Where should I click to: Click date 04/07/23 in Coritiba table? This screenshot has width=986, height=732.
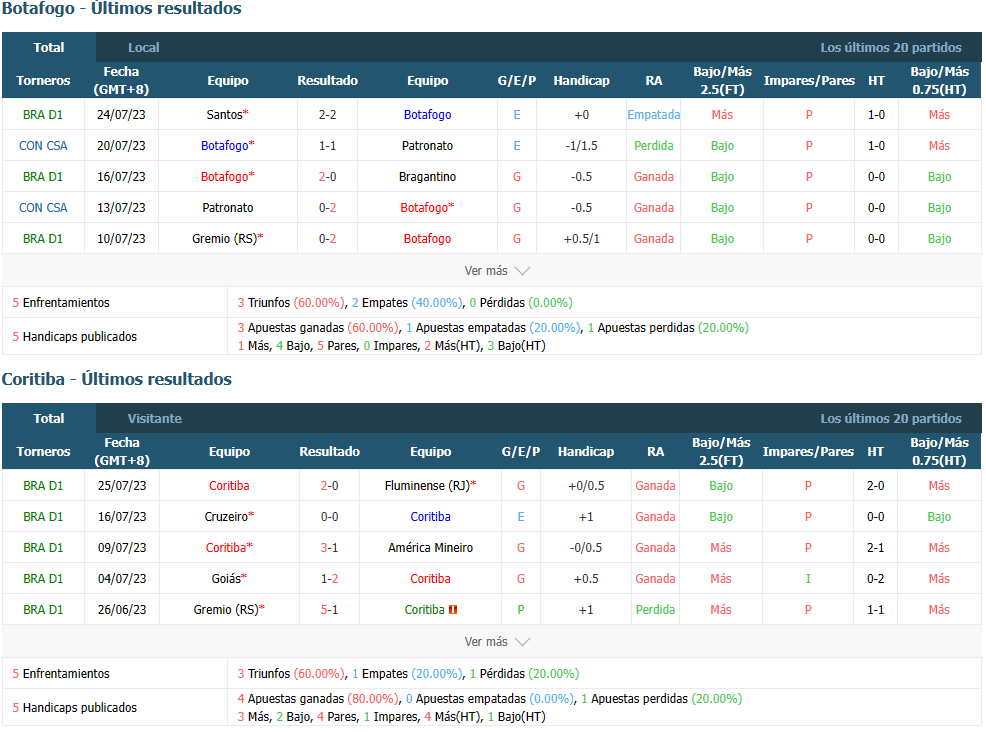pyautogui.click(x=122, y=579)
